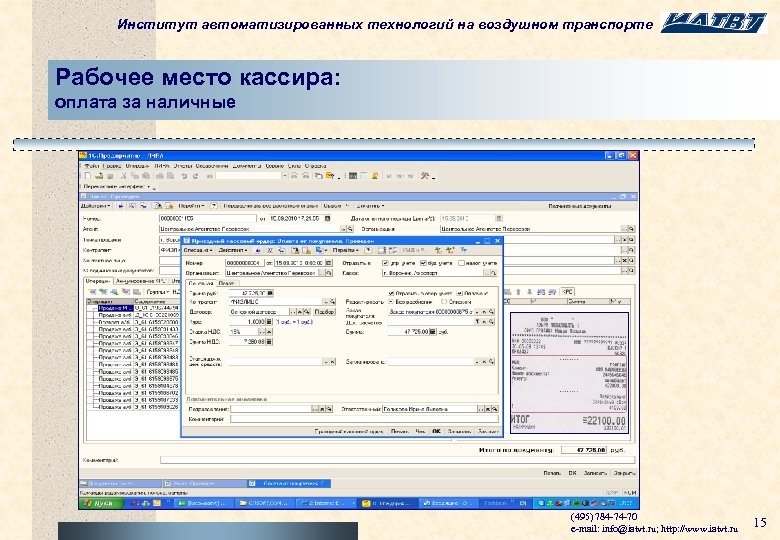Screen dimensions: 780x540
Task: Click calculator icon of Сумма руб field
Action: 270,293
